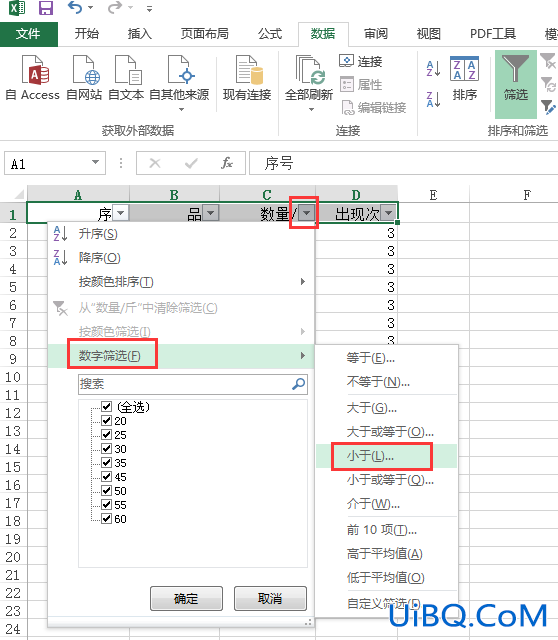
Task: Toggle the (全选) select all checkbox
Action: [106, 407]
